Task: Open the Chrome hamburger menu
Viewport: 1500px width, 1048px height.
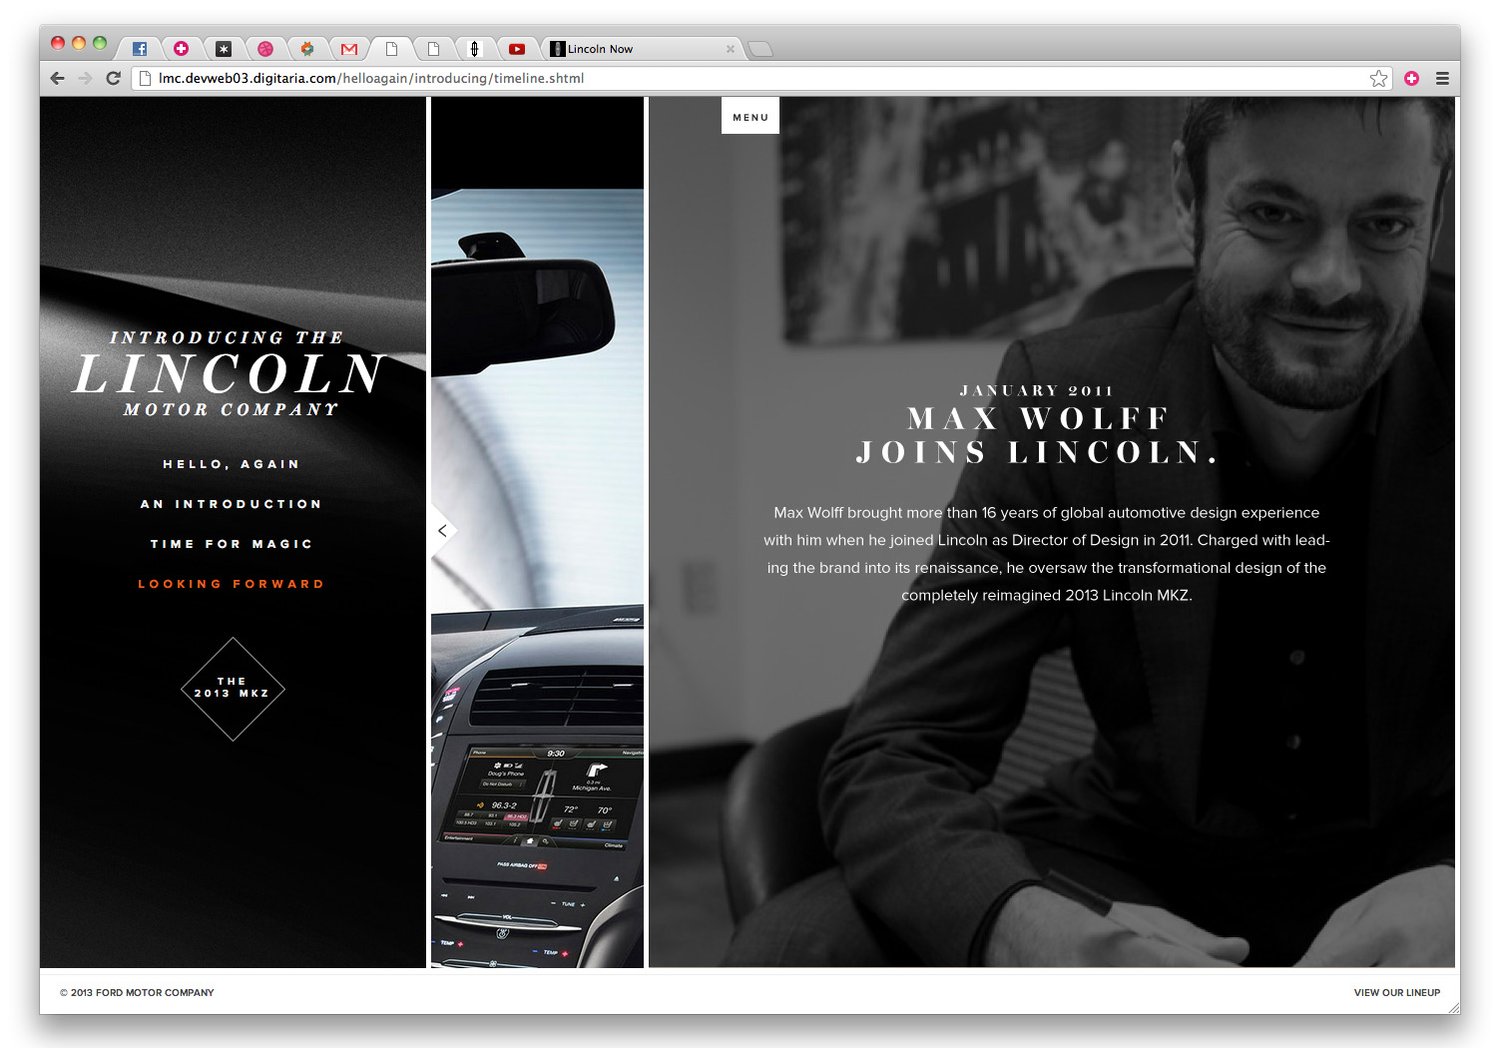Action: pos(1442,78)
